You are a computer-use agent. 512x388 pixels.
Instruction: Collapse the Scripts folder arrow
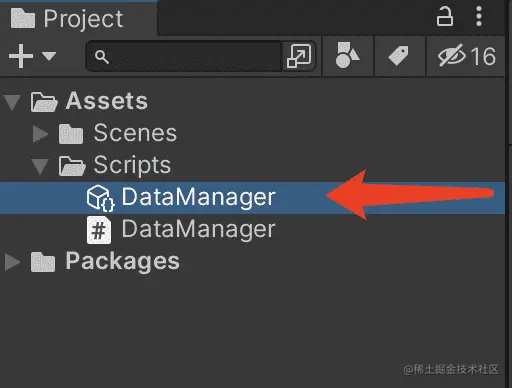point(40,166)
